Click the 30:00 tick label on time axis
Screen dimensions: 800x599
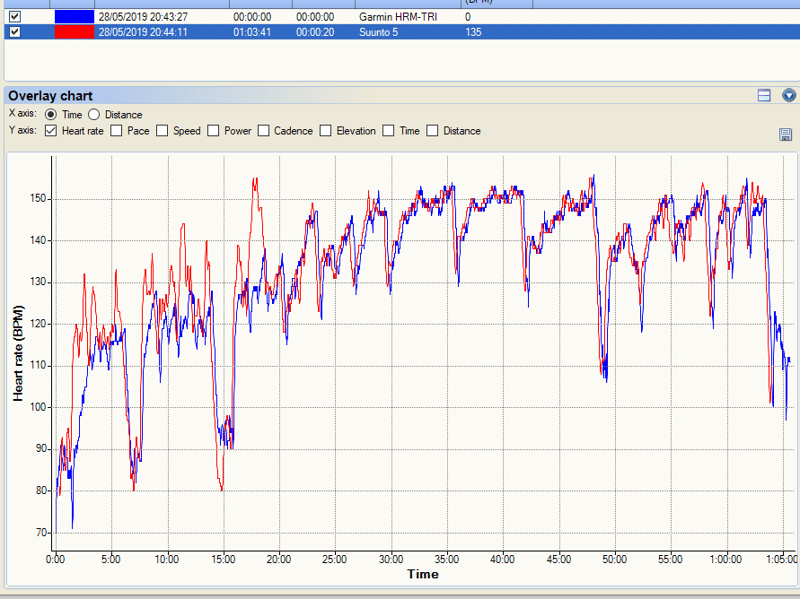tap(391, 559)
